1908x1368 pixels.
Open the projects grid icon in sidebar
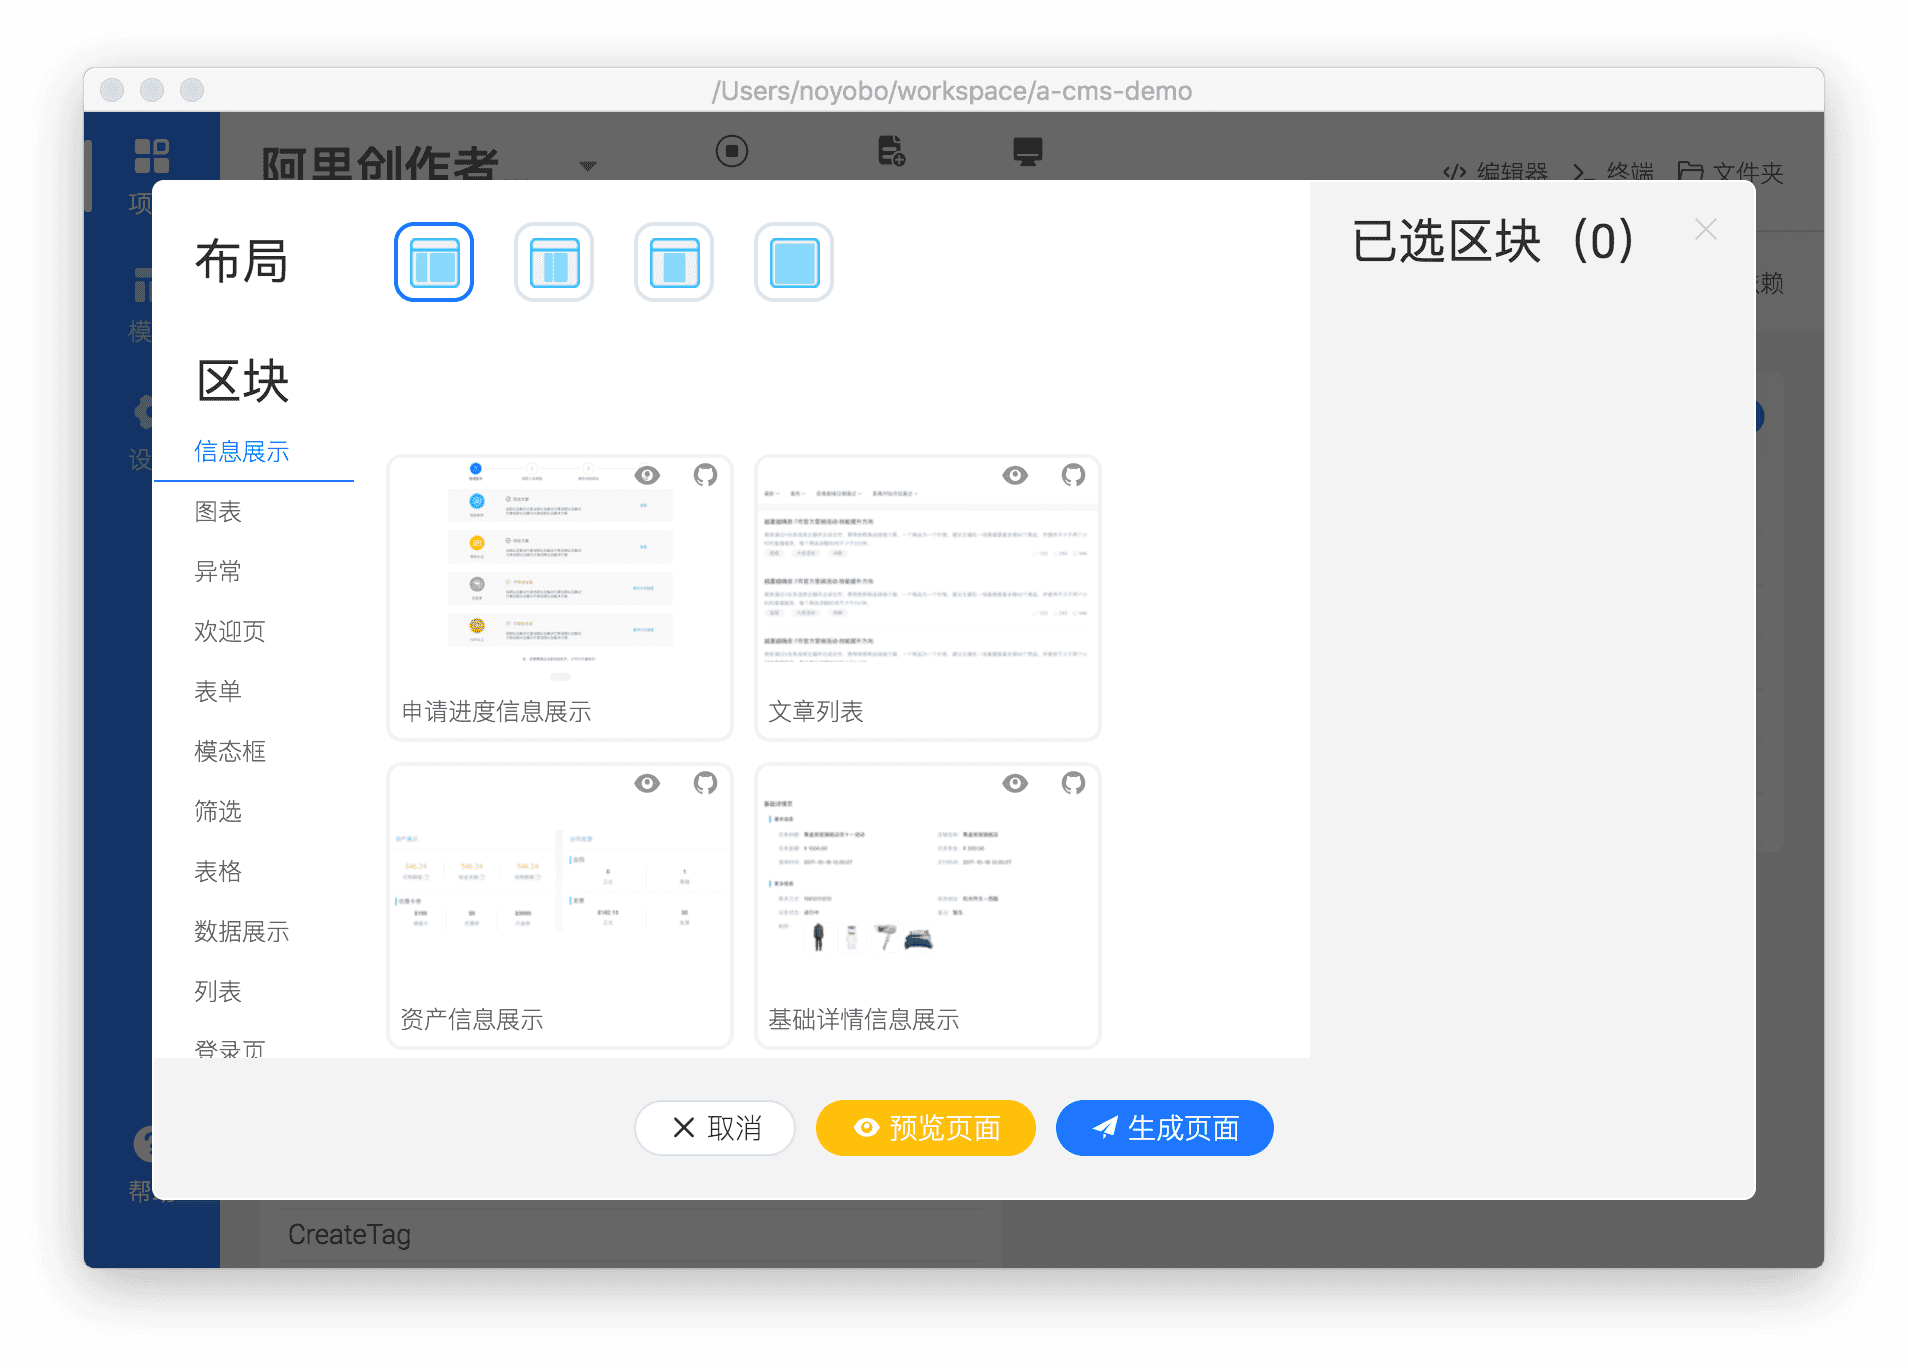[152, 156]
